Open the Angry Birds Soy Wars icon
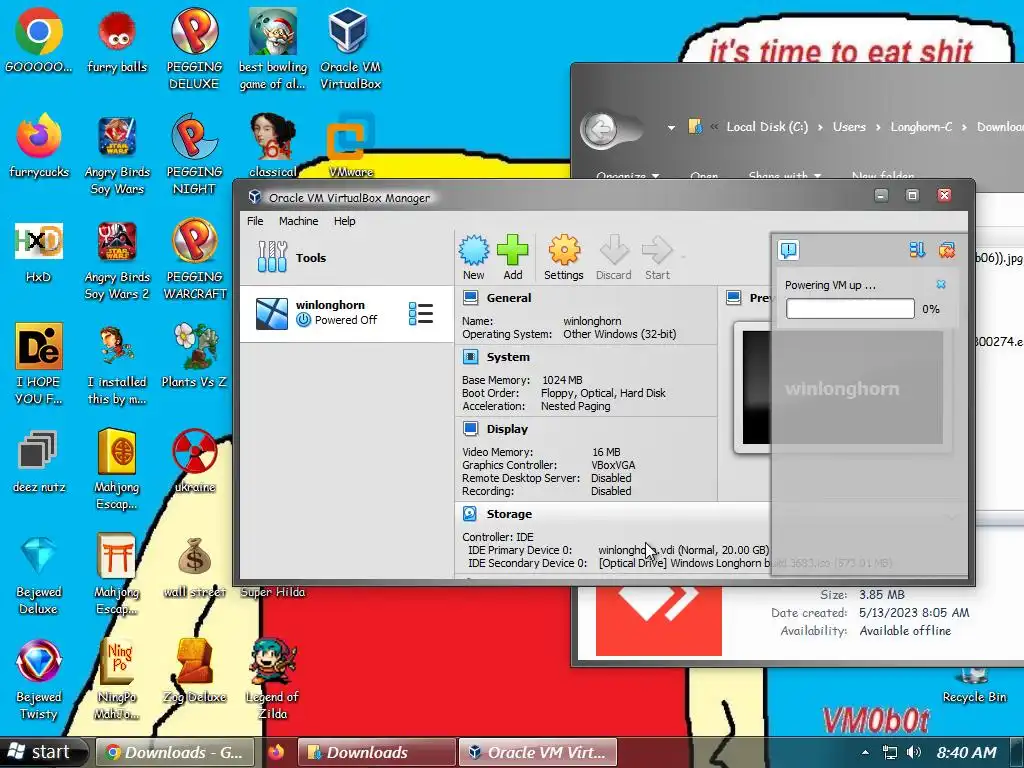This screenshot has width=1024, height=768. coord(117,155)
